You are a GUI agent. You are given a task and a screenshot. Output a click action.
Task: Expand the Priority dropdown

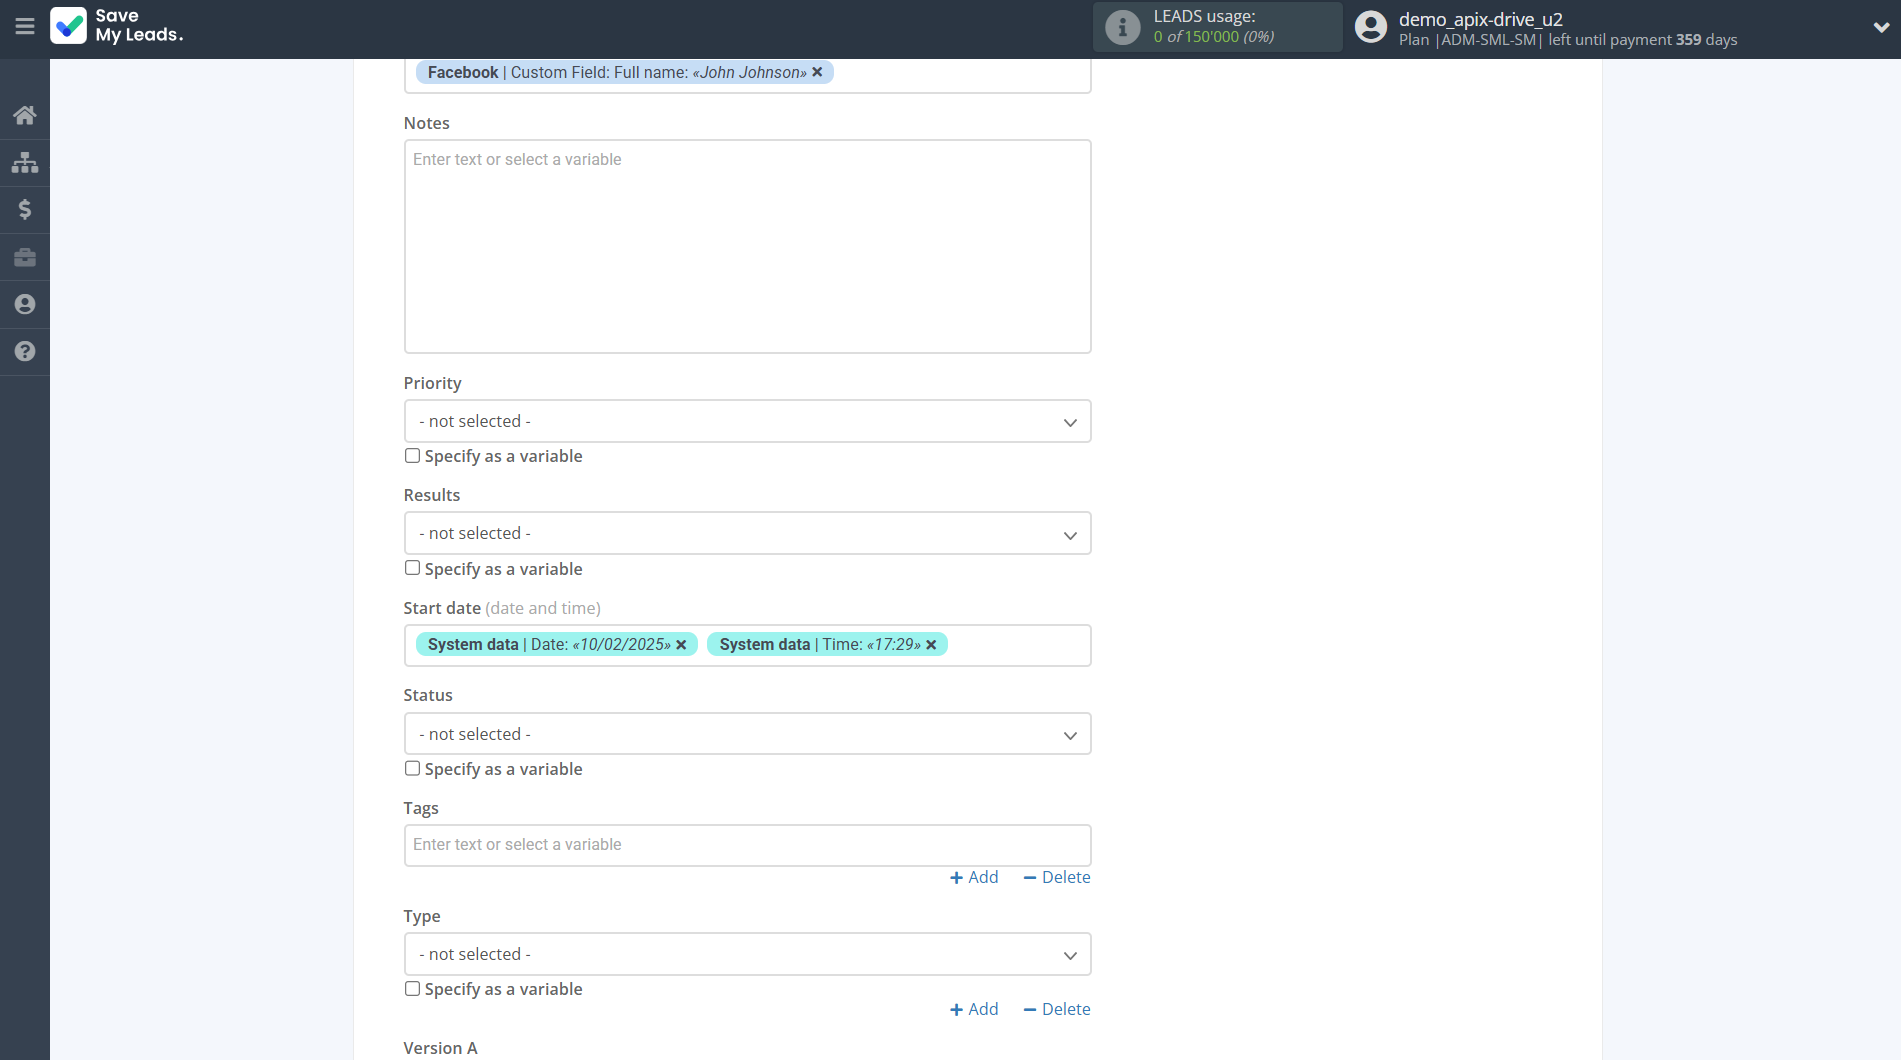click(747, 422)
